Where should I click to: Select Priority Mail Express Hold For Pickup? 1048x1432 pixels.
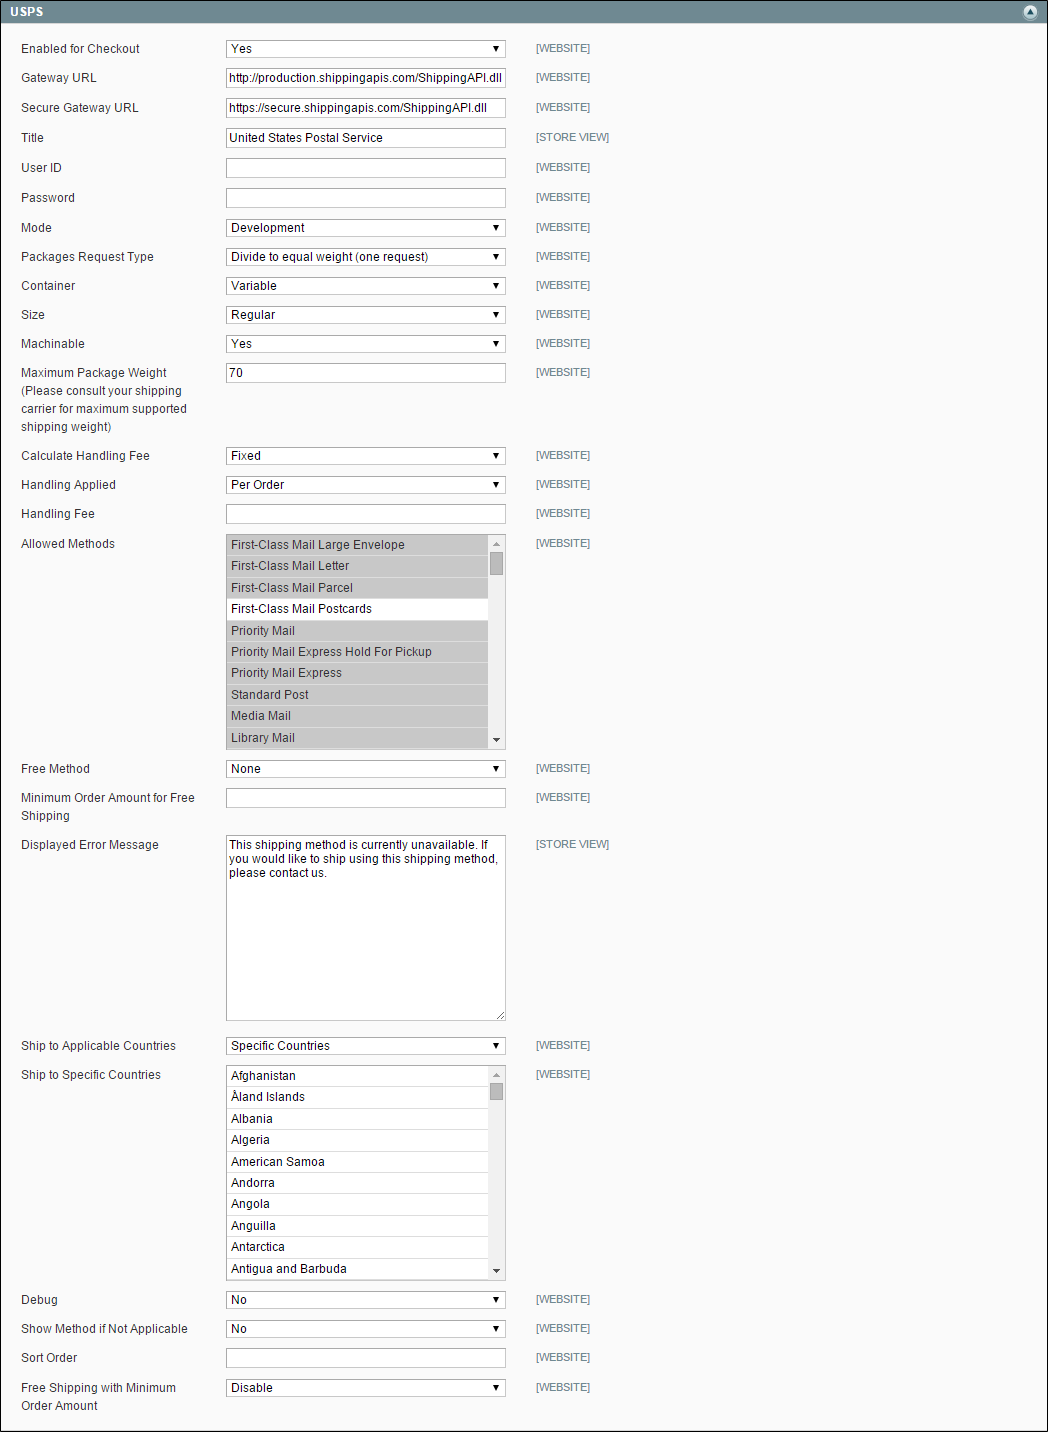(x=358, y=652)
